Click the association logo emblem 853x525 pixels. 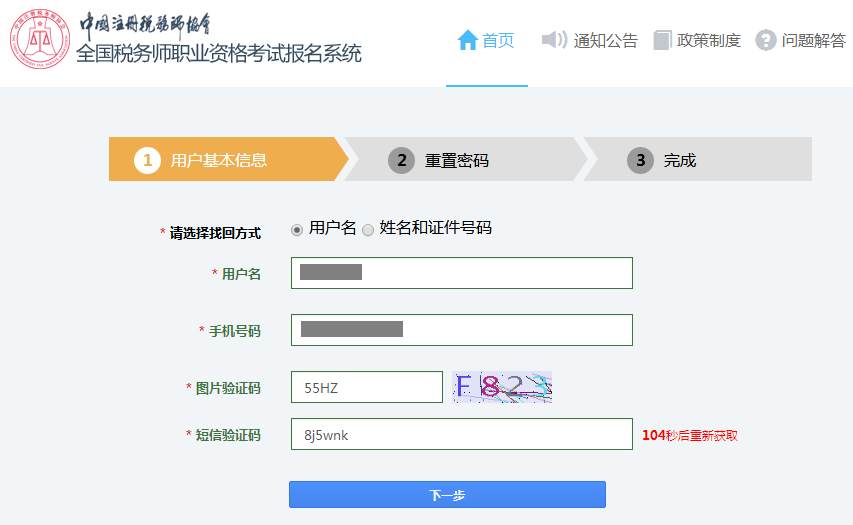pos(41,41)
